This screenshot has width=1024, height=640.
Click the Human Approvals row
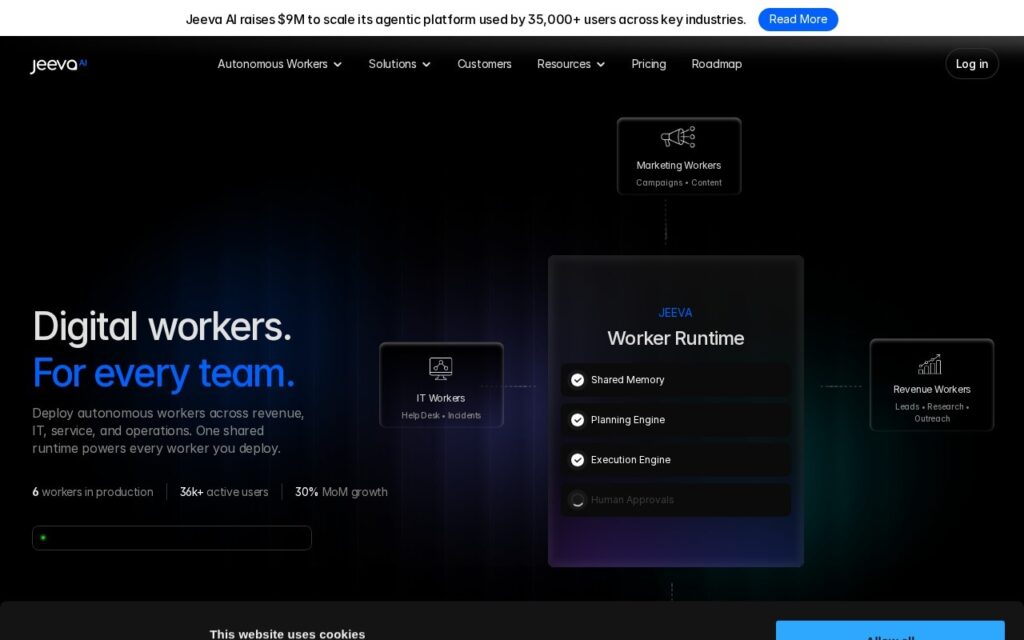[675, 500]
